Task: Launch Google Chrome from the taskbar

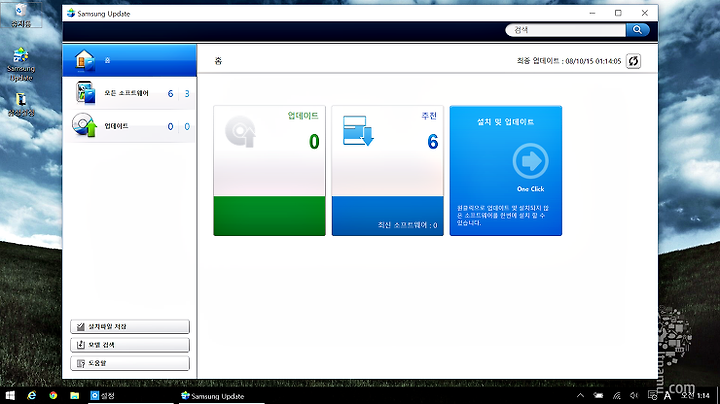Action: 53,396
